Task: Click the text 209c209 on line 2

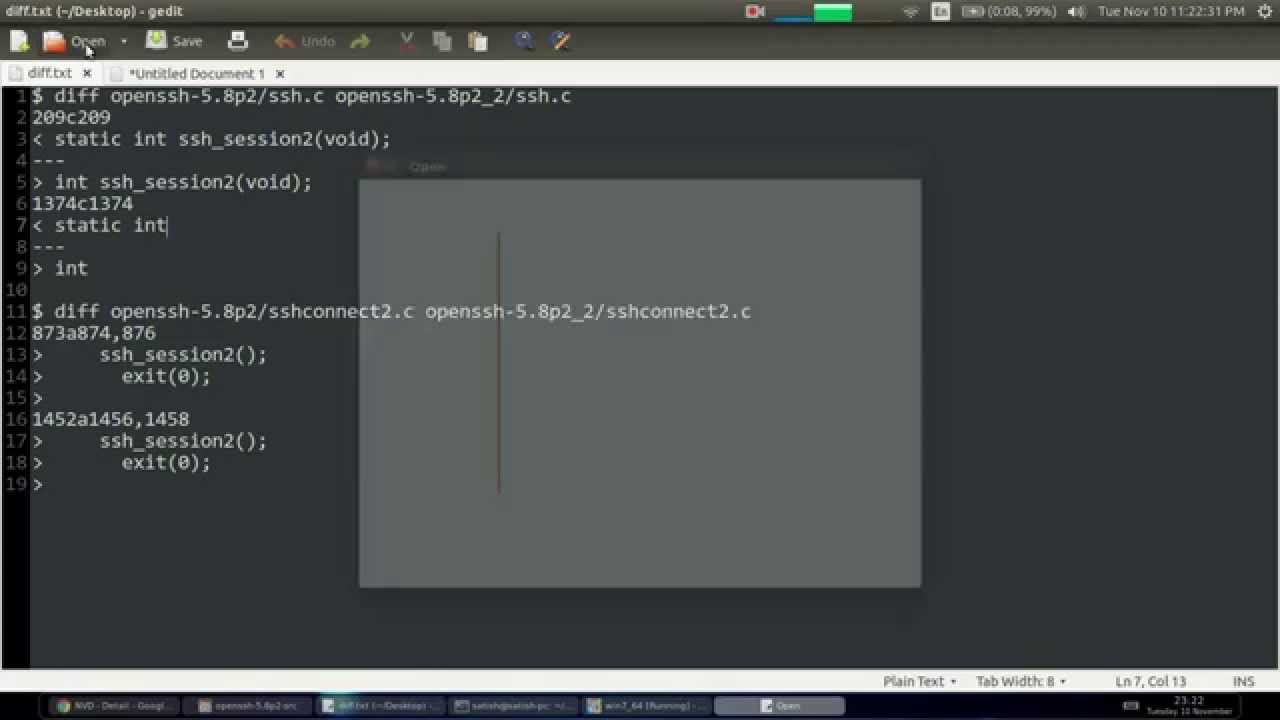Action: (71, 117)
